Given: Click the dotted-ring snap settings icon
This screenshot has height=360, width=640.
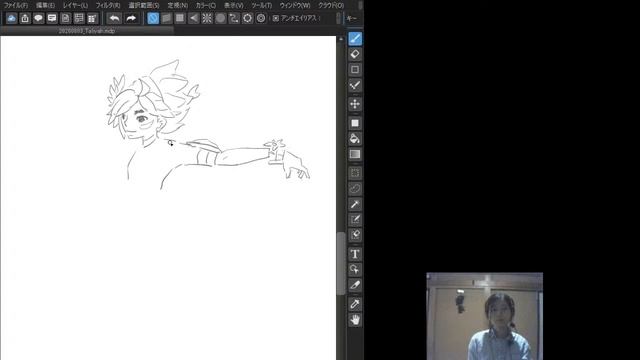Looking at the screenshot, I should (247, 18).
